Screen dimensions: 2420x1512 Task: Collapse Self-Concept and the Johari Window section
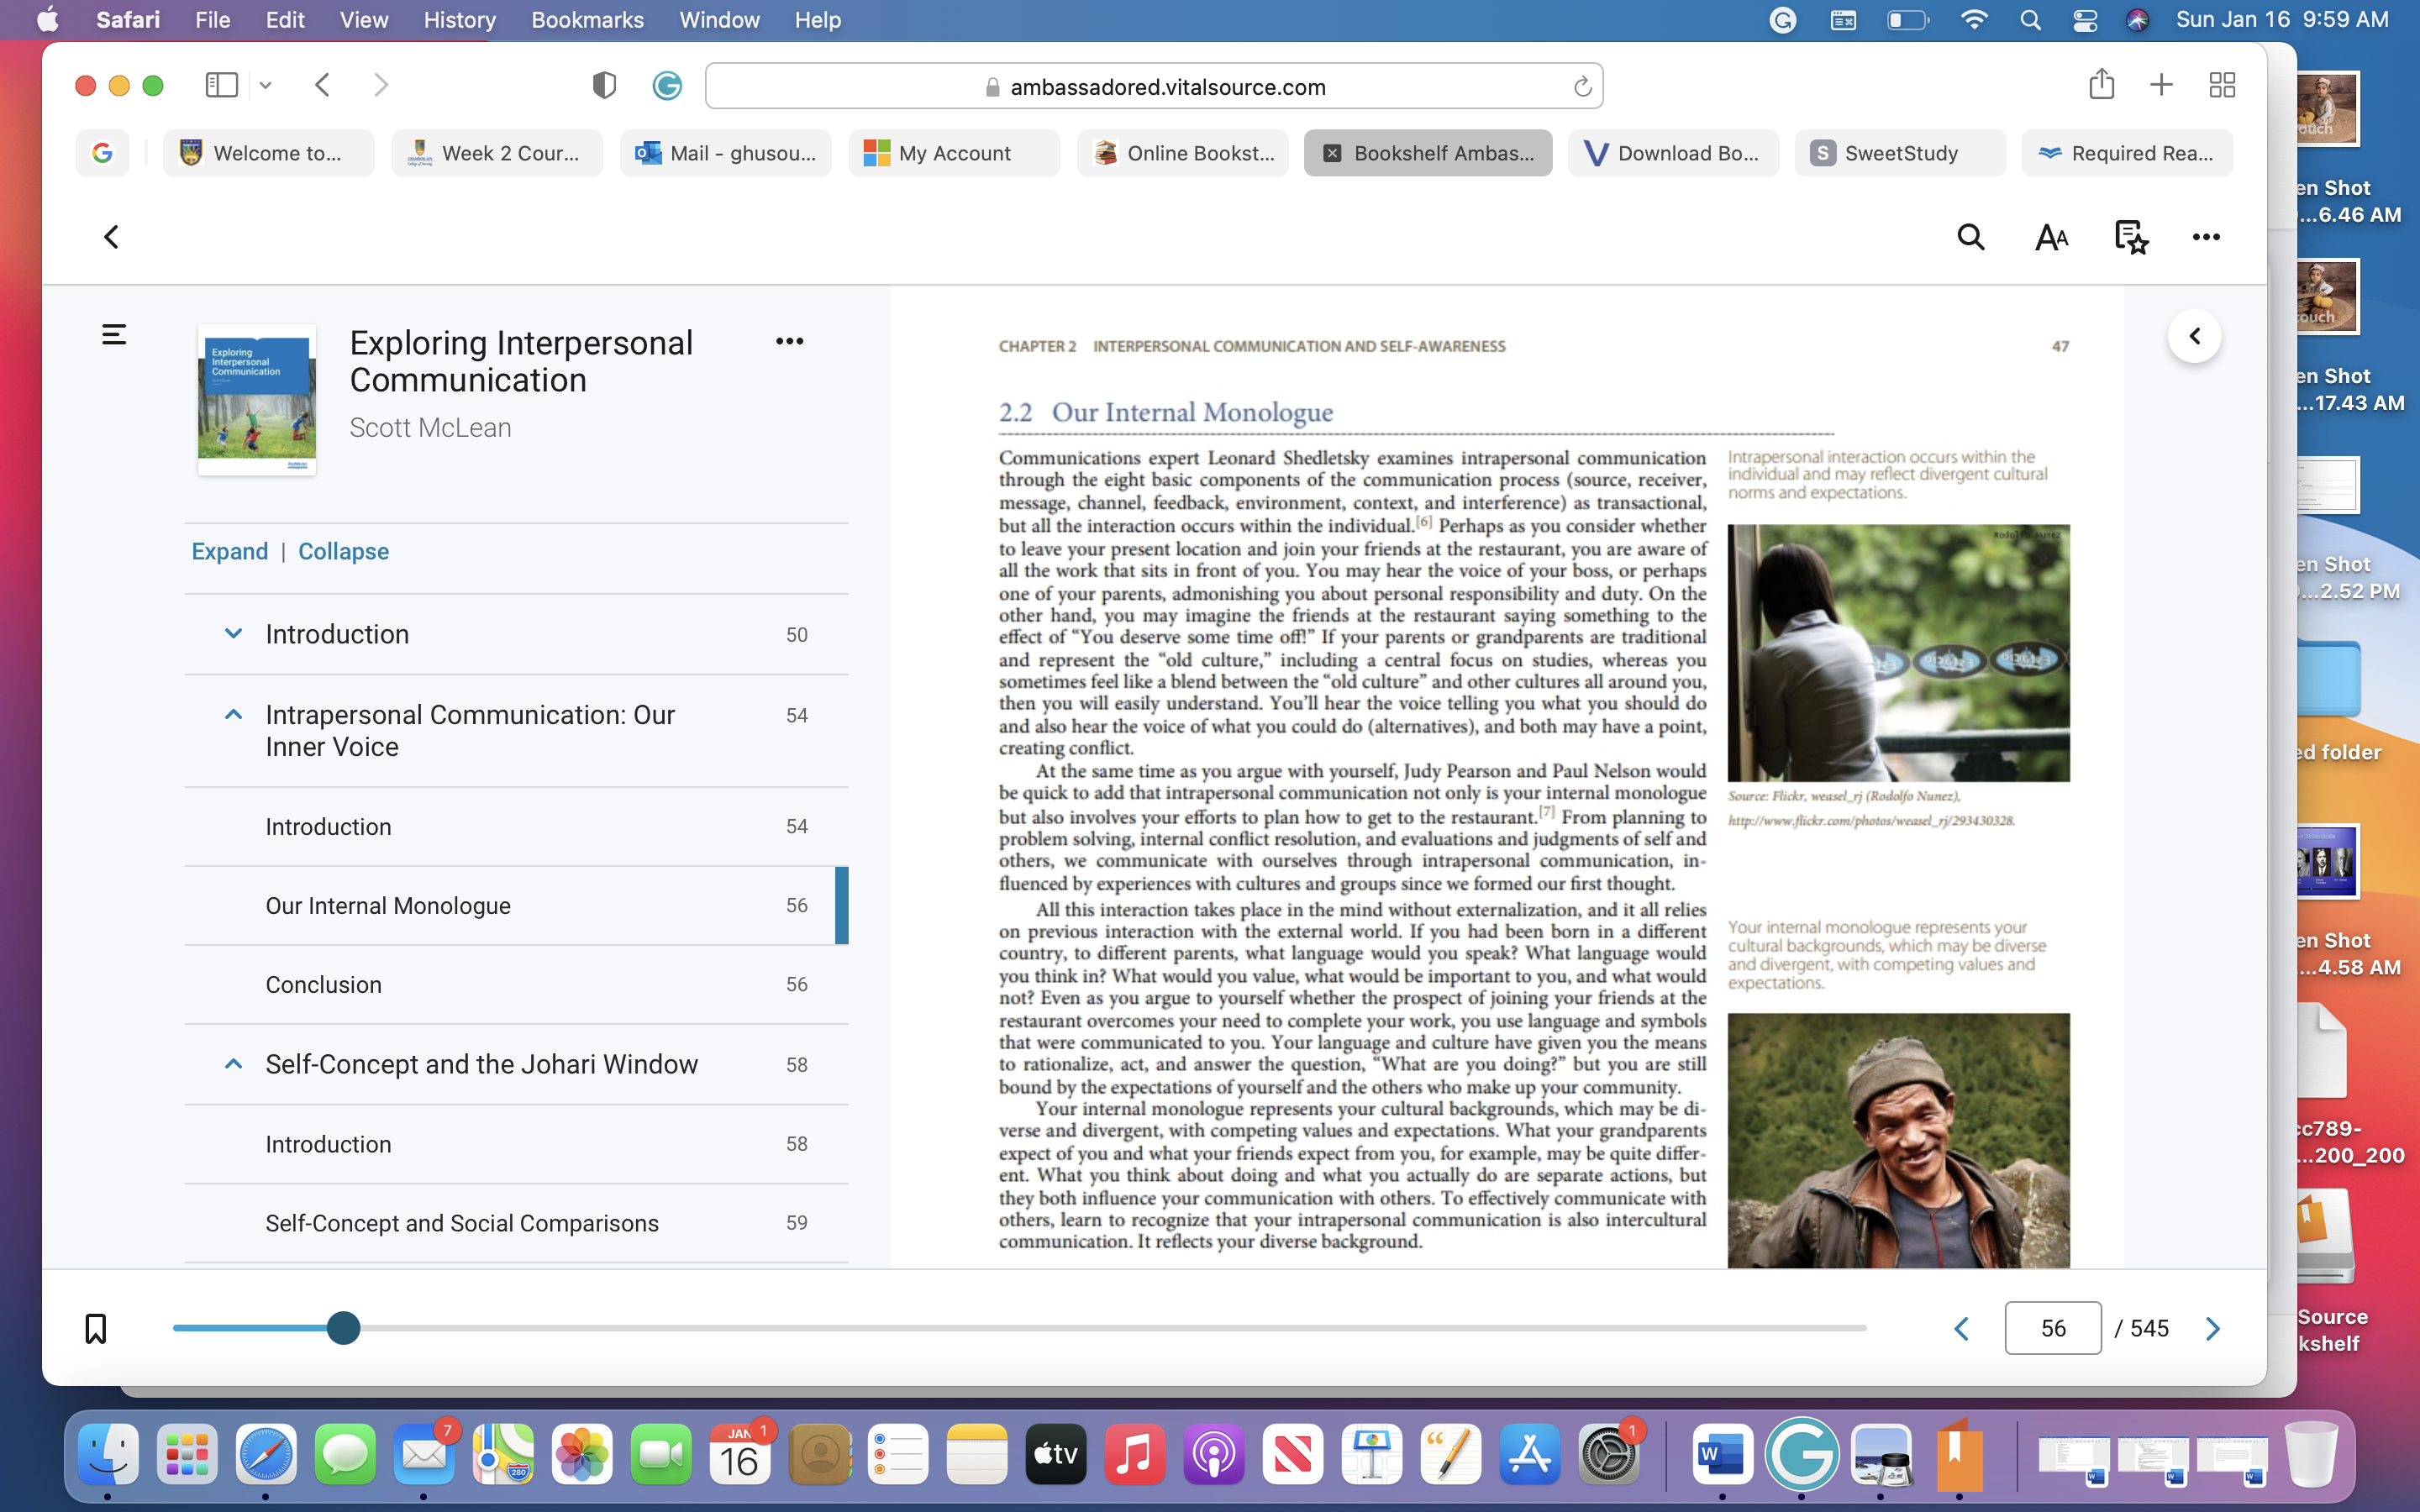(233, 1064)
